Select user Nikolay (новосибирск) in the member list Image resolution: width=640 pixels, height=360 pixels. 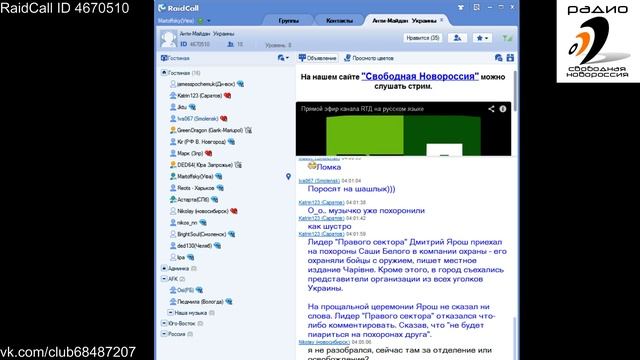(202, 211)
